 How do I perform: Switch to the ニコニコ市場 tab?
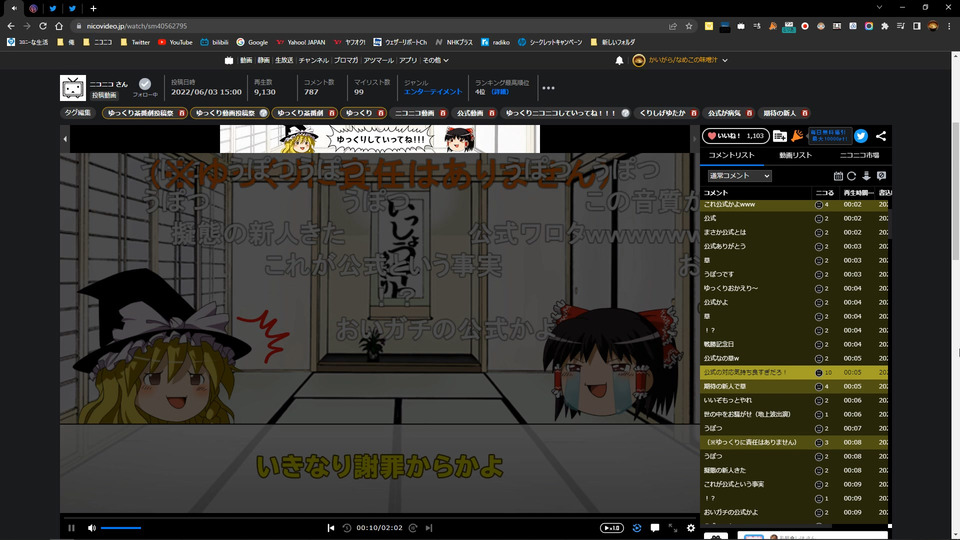point(859,156)
